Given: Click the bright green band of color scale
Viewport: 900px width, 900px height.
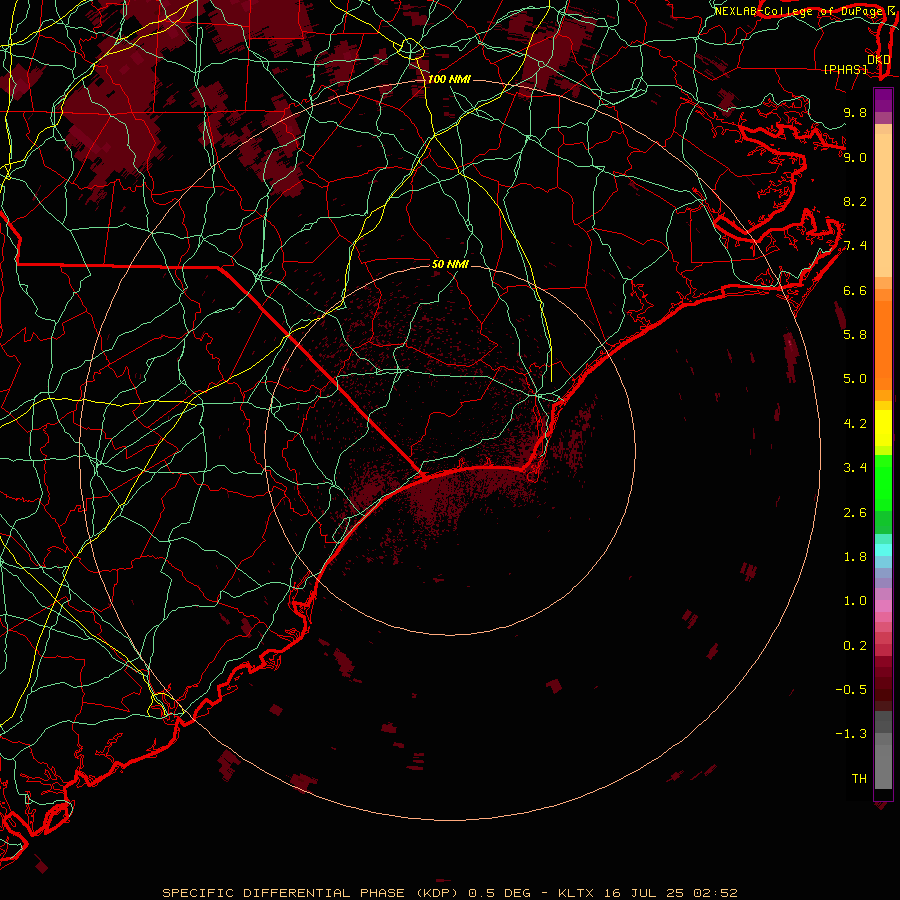Looking at the screenshot, I should [883, 482].
